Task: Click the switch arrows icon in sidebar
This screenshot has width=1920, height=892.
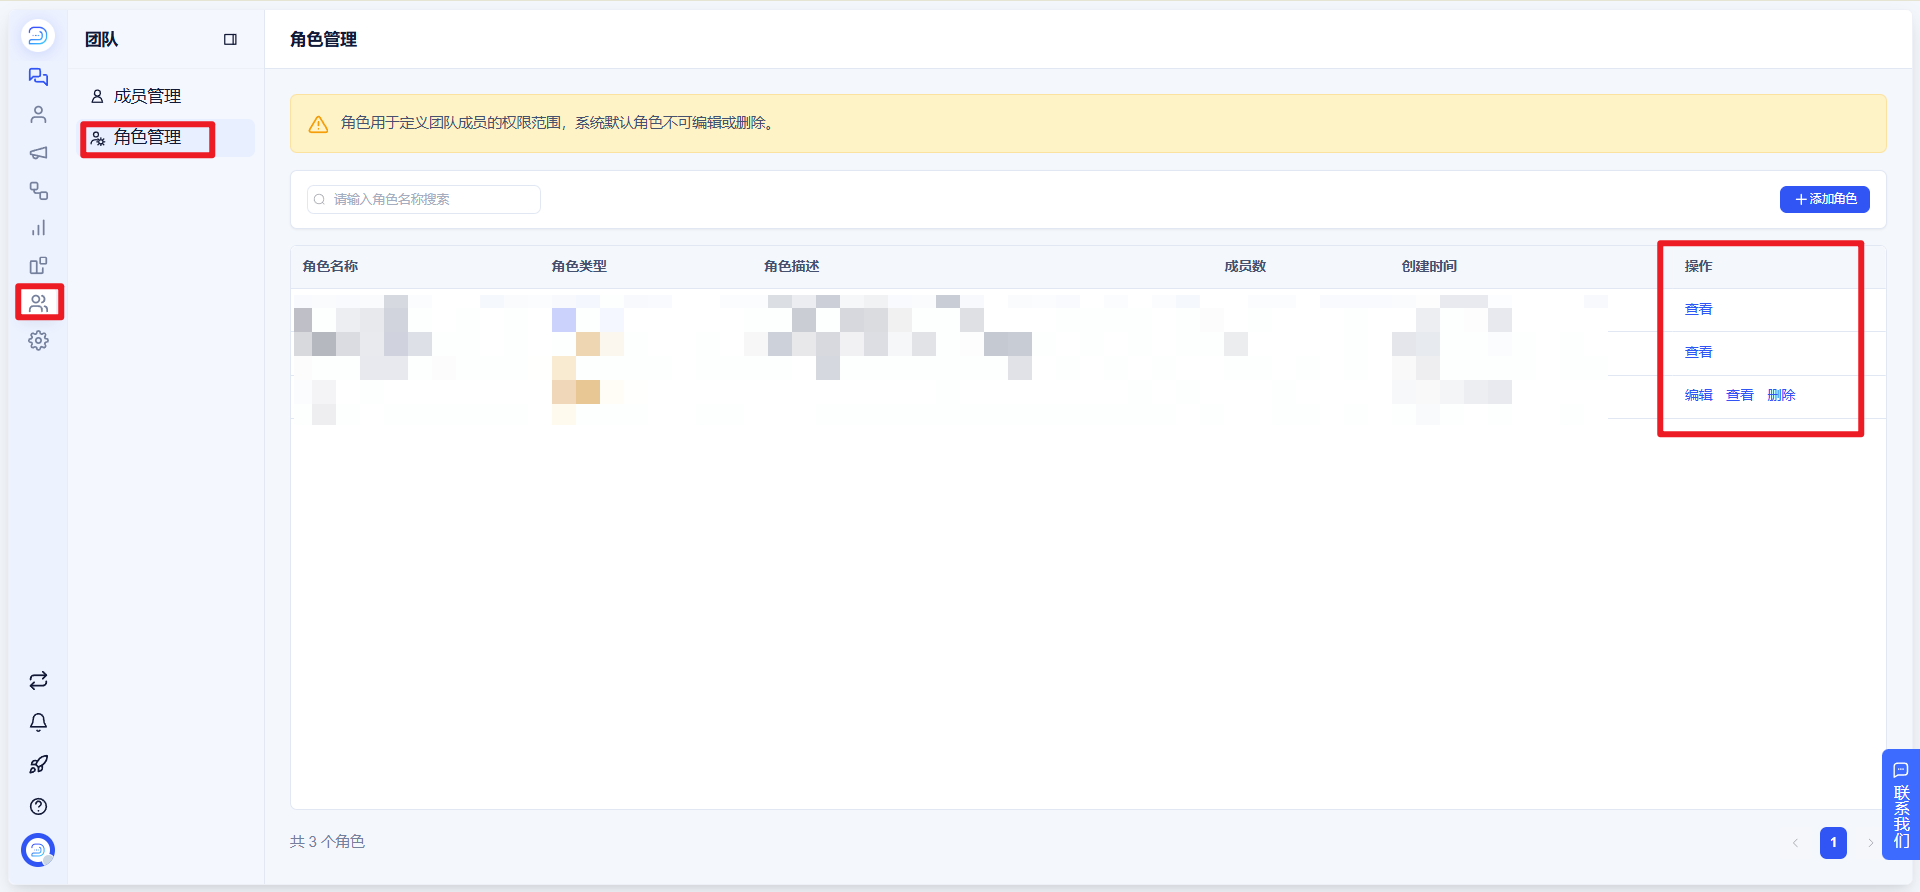Action: [x=38, y=681]
